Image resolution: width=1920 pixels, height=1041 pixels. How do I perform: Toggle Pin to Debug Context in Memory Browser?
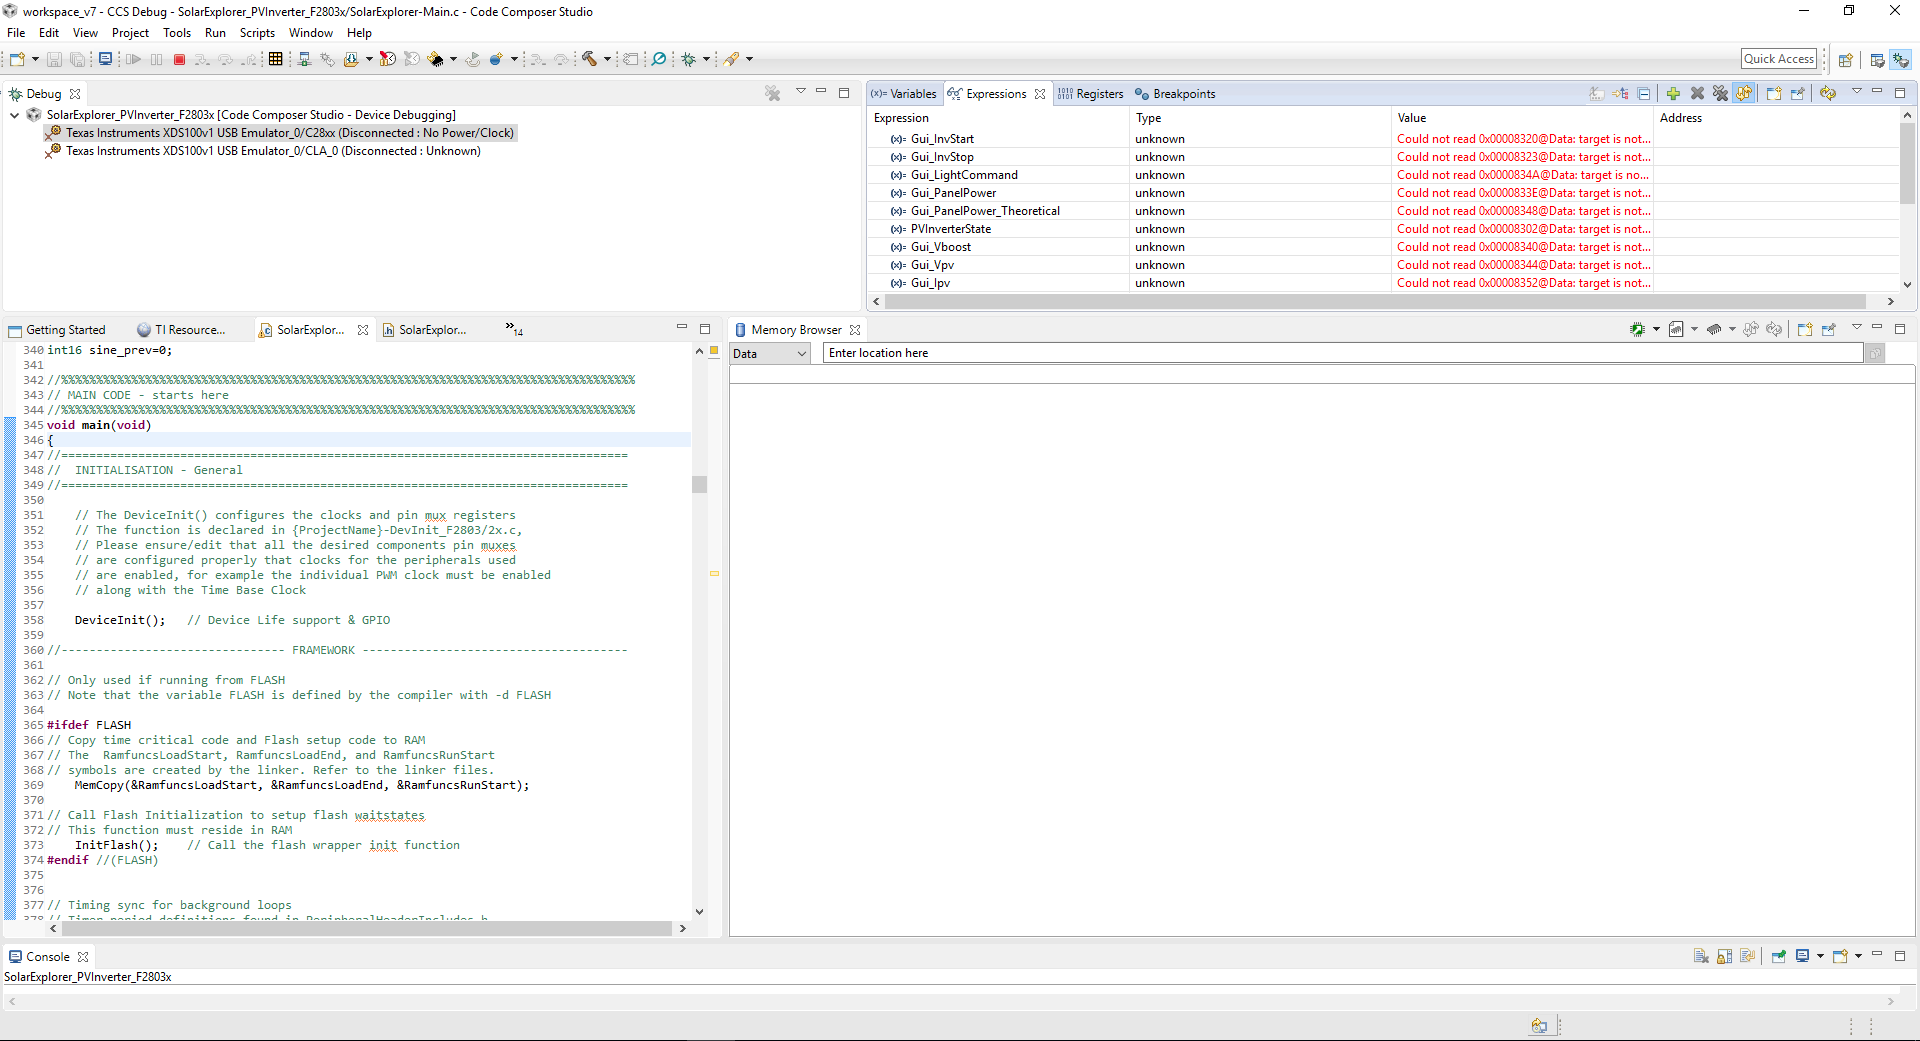(1829, 330)
